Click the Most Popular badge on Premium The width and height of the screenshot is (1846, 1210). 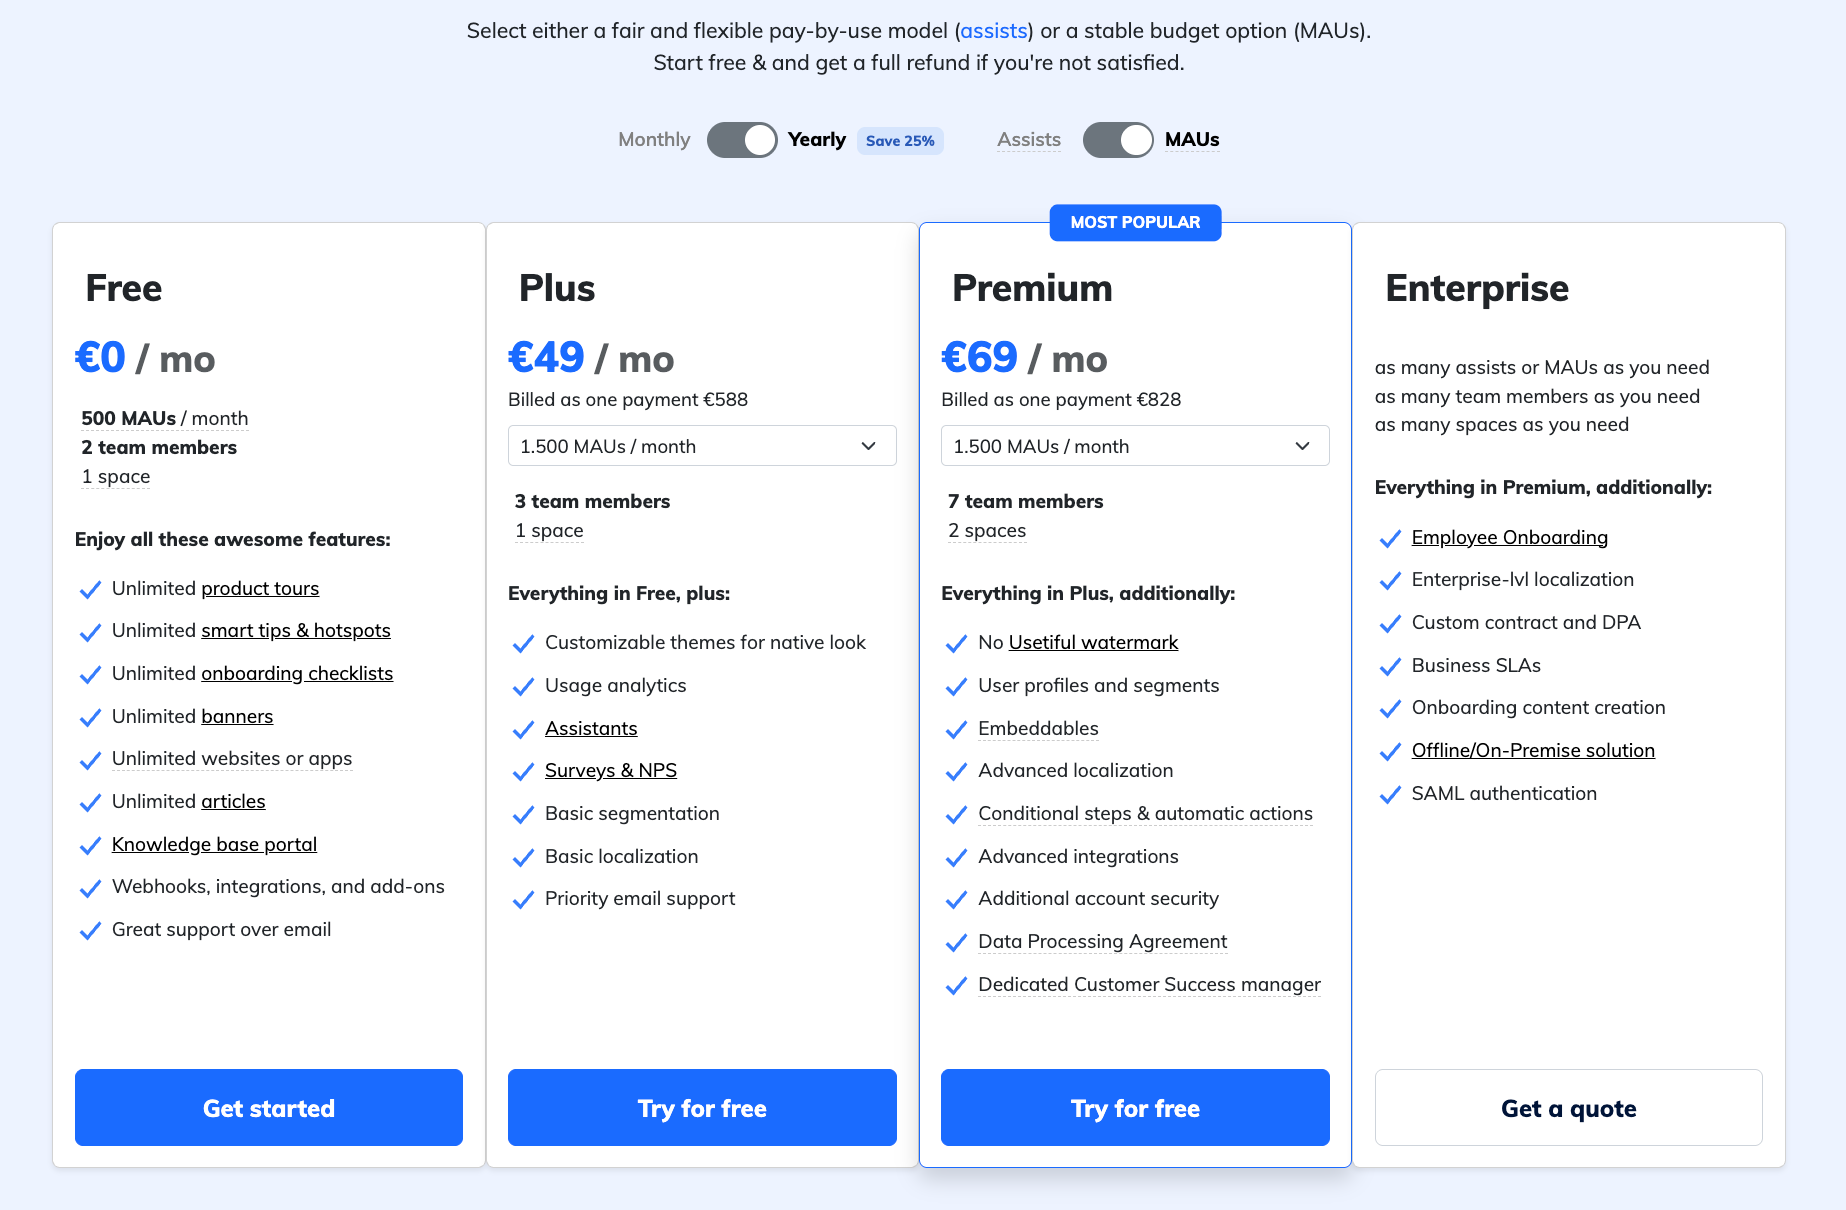[1135, 223]
